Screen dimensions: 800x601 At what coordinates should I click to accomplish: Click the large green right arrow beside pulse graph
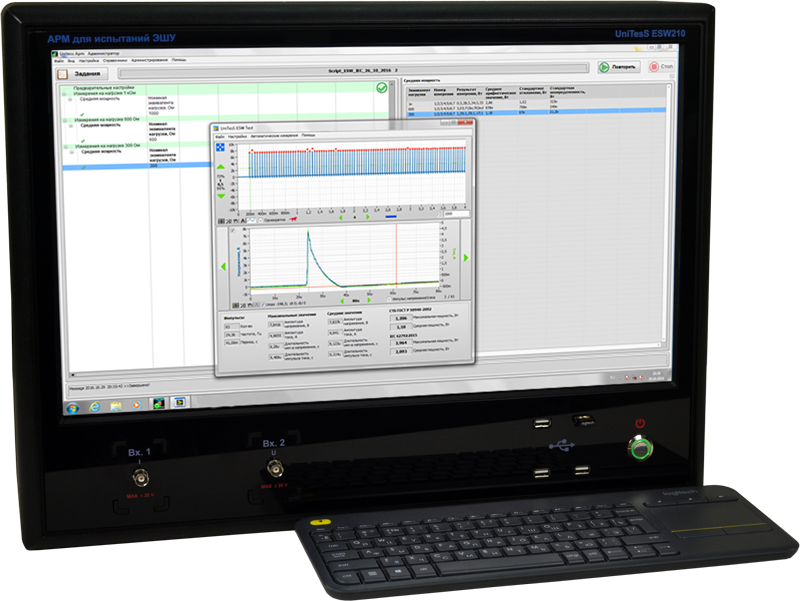tap(466, 258)
